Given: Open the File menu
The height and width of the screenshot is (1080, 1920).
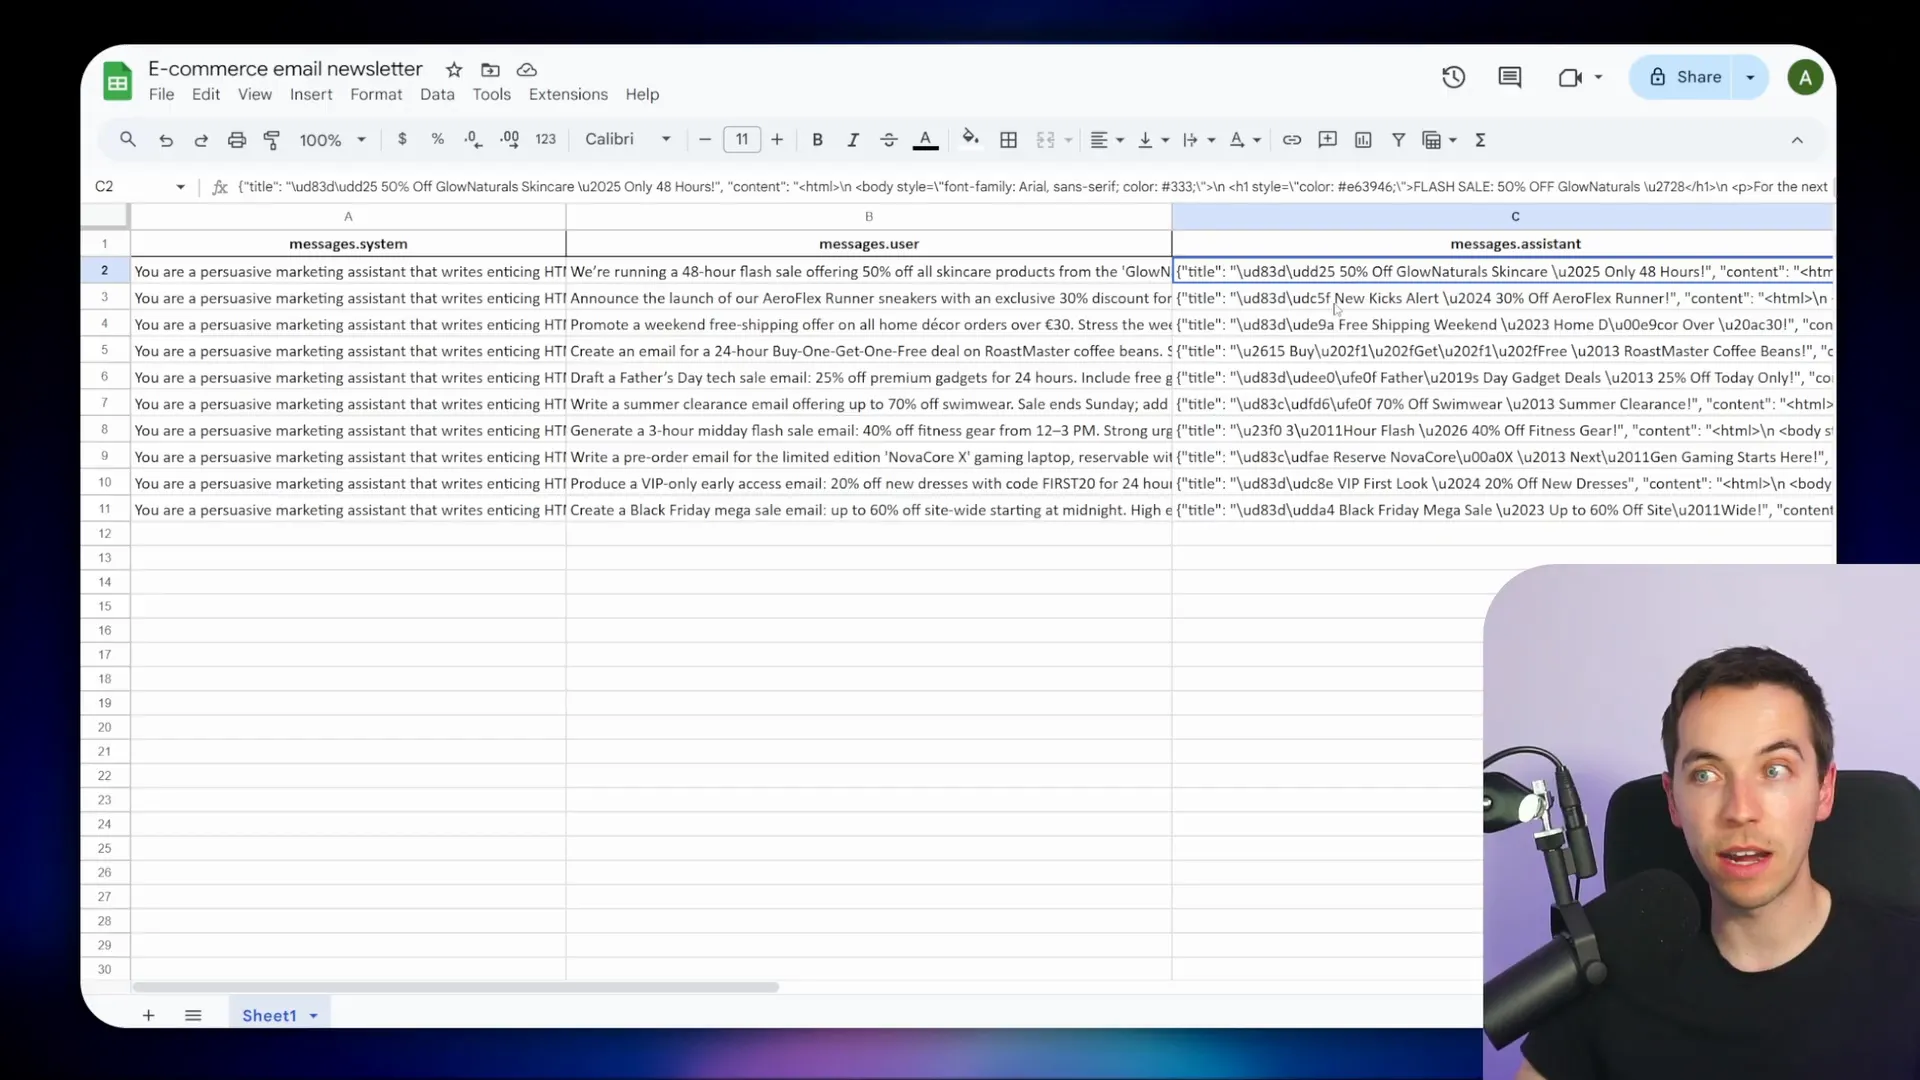Looking at the screenshot, I should [161, 94].
